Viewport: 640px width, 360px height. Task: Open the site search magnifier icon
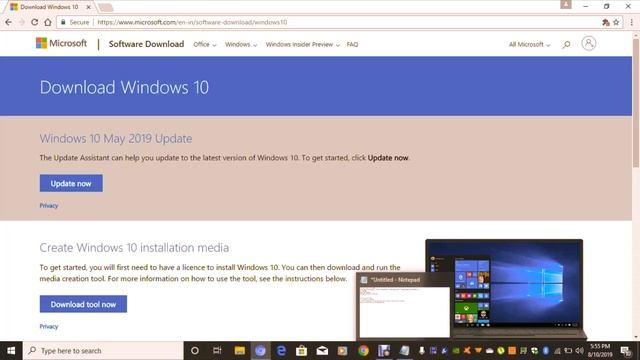pos(566,44)
